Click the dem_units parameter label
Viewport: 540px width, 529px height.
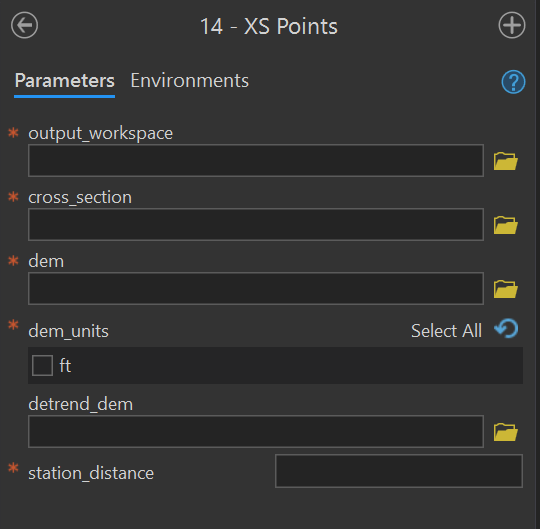[x=68, y=331]
